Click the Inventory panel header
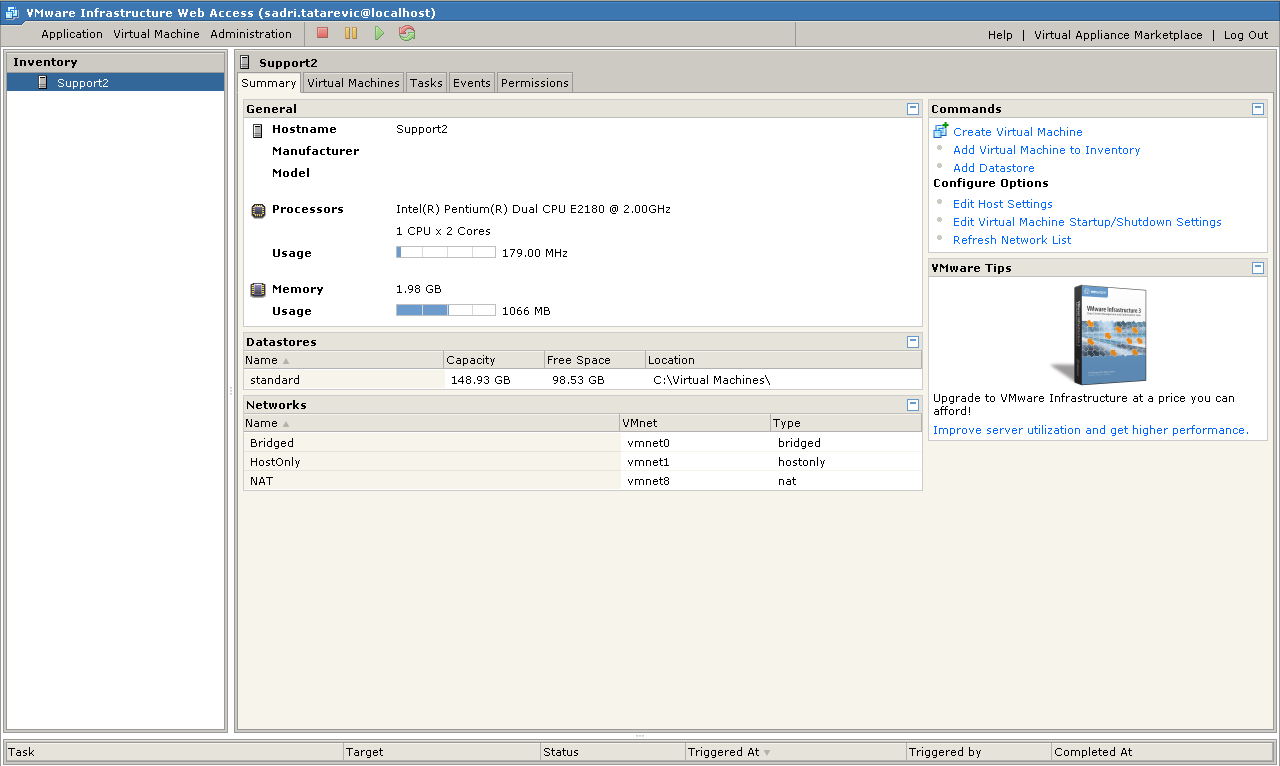Viewport: 1280px width, 766px height. click(116, 62)
